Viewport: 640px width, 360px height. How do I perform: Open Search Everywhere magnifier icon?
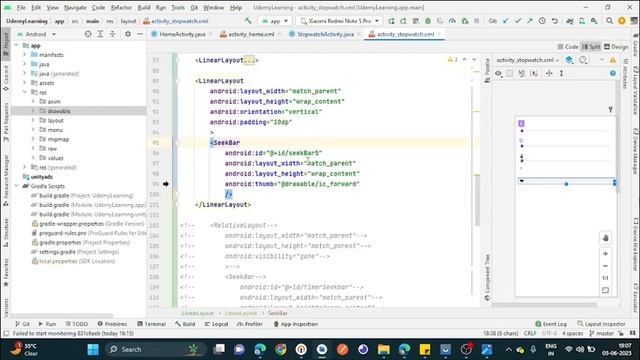click(609, 21)
